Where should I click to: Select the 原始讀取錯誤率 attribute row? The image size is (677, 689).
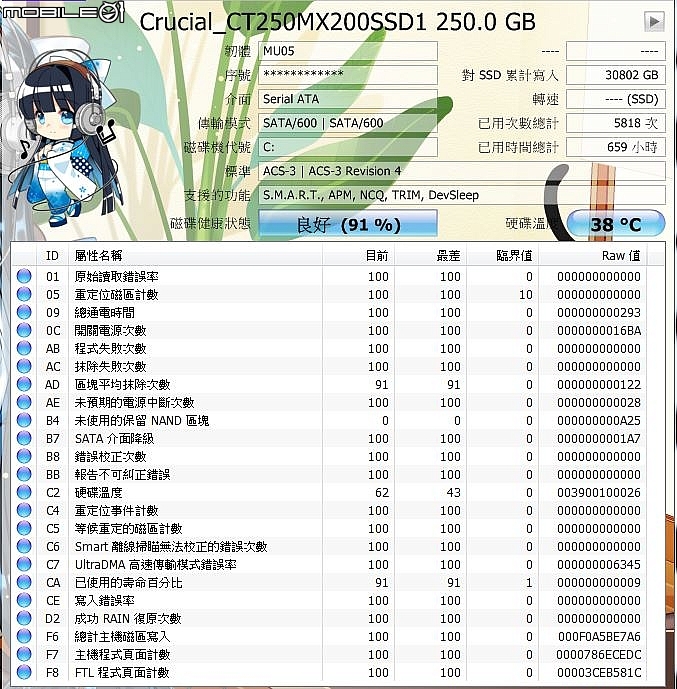[329, 276]
